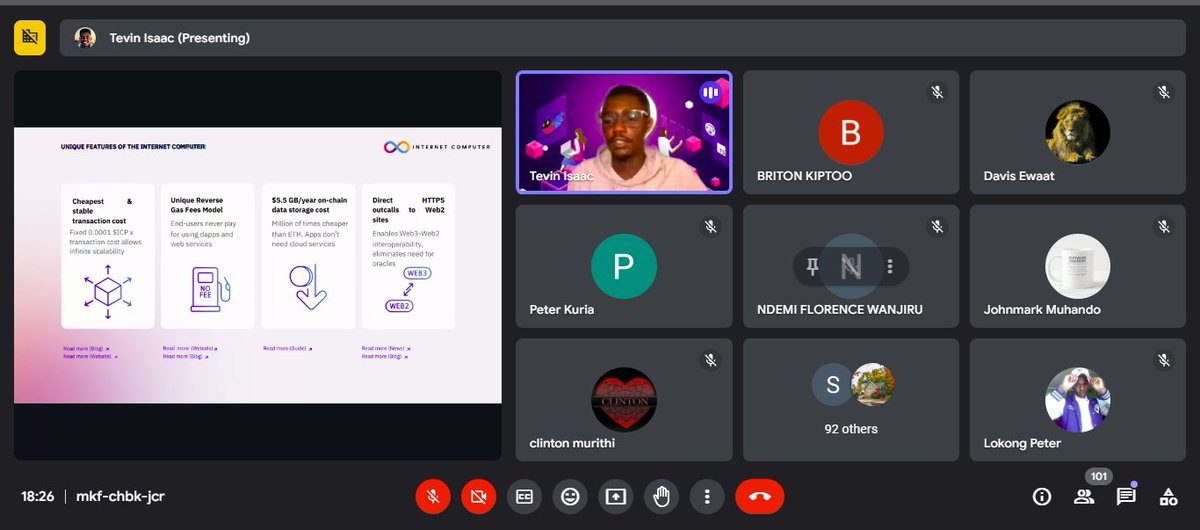
Task: Click the muted mic icon on Davis Ewaat's tile
Action: (1163, 92)
